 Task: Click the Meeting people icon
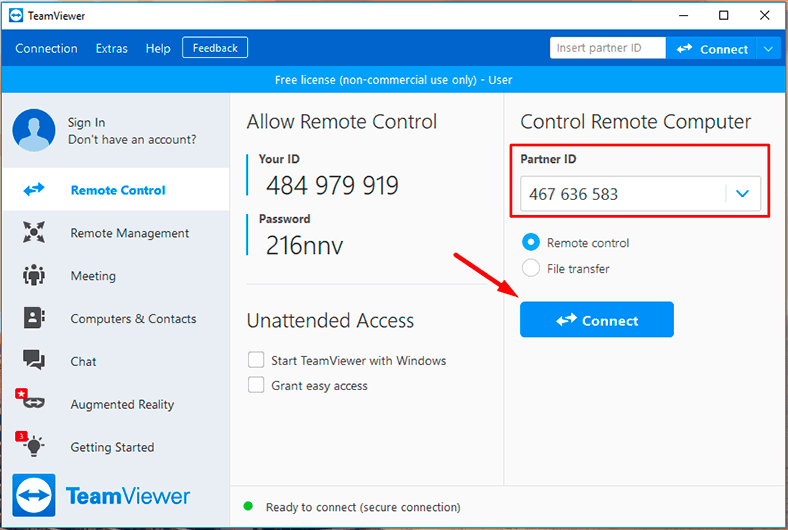(x=34, y=275)
